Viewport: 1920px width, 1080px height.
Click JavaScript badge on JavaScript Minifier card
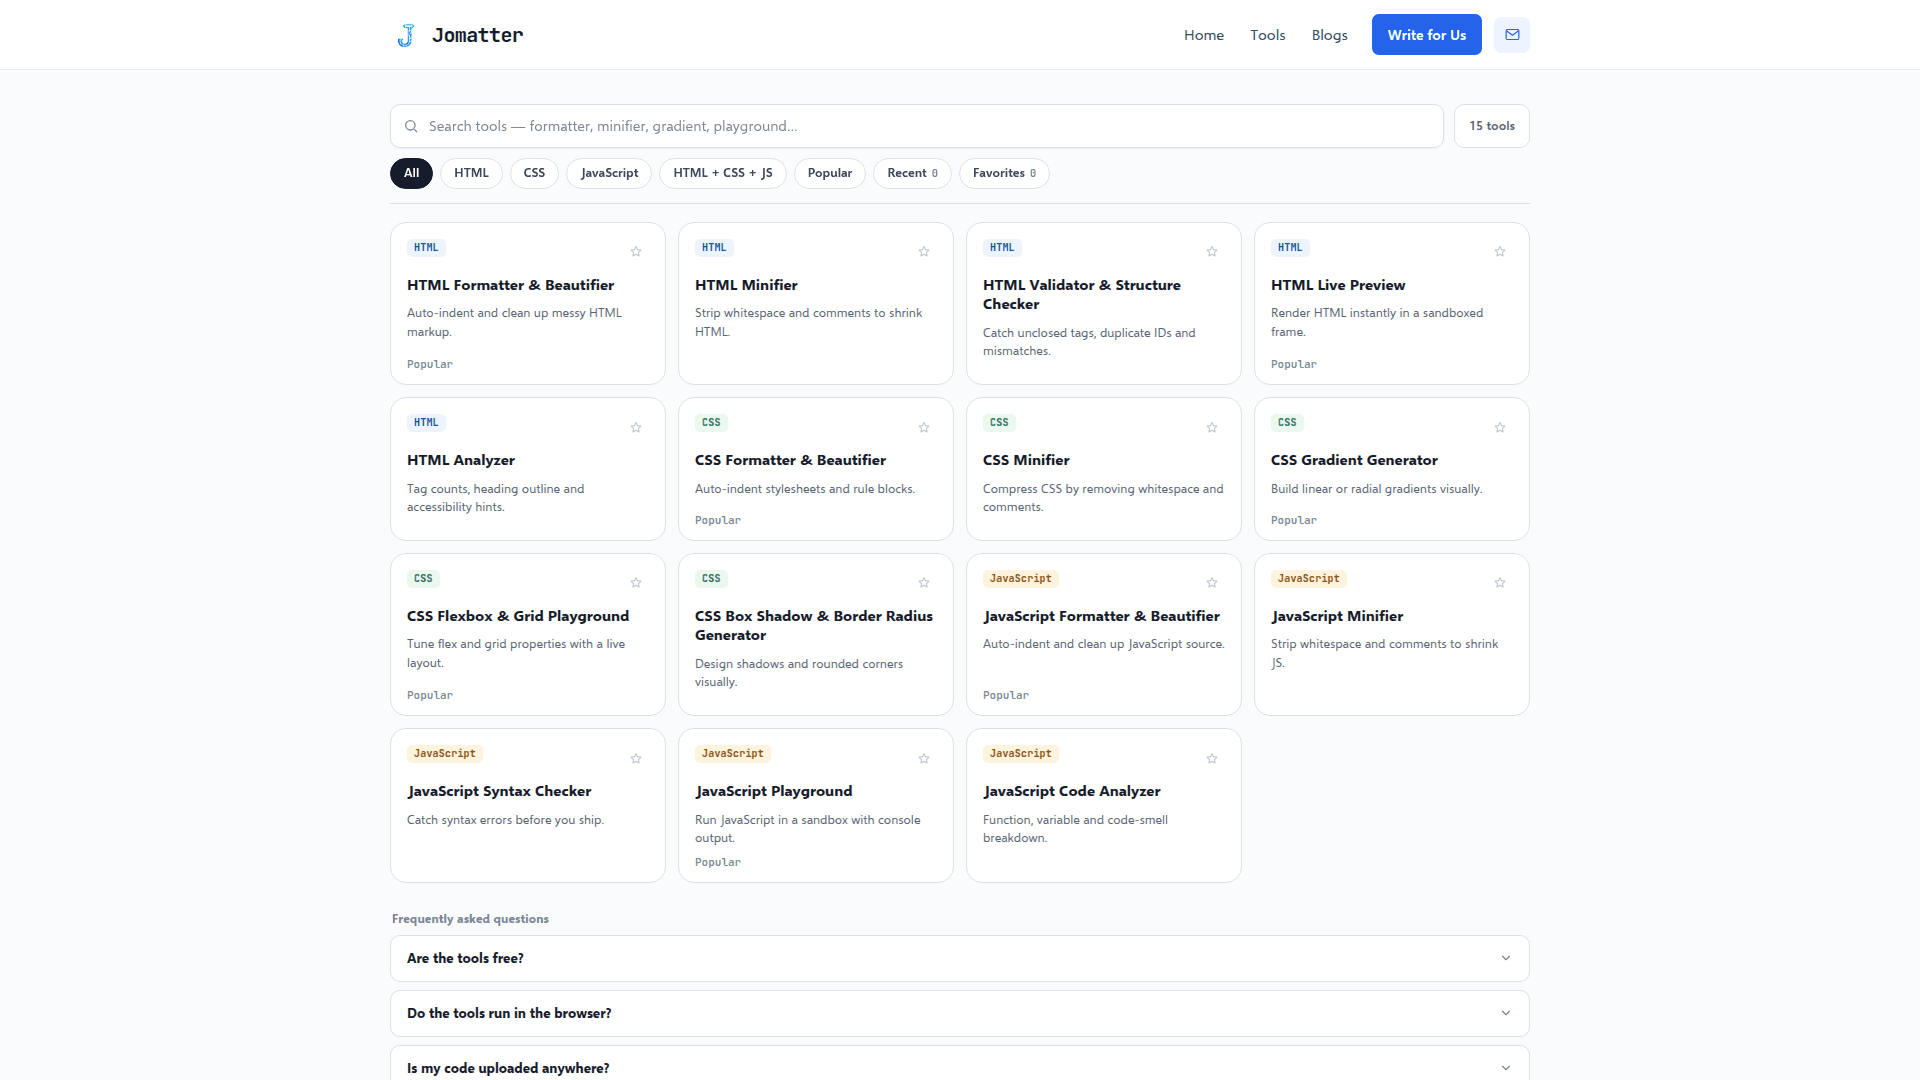coord(1308,579)
